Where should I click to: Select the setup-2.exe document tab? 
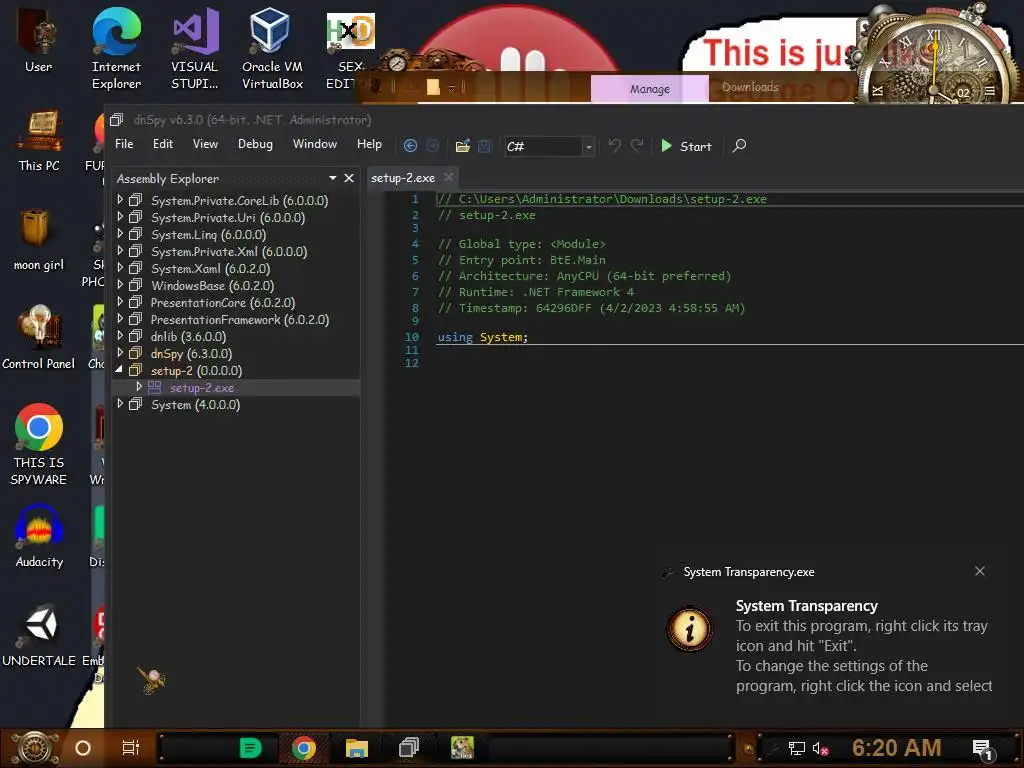click(403, 178)
